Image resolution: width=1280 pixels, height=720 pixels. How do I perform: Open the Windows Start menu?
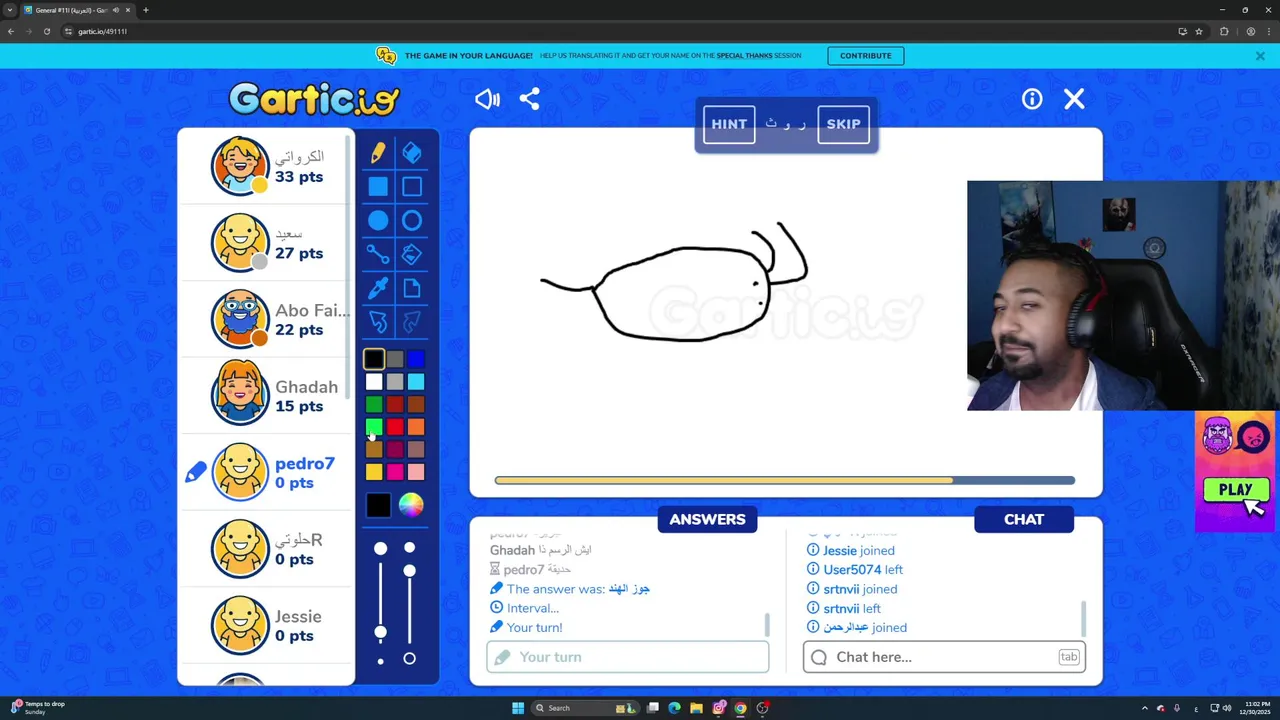(x=518, y=708)
